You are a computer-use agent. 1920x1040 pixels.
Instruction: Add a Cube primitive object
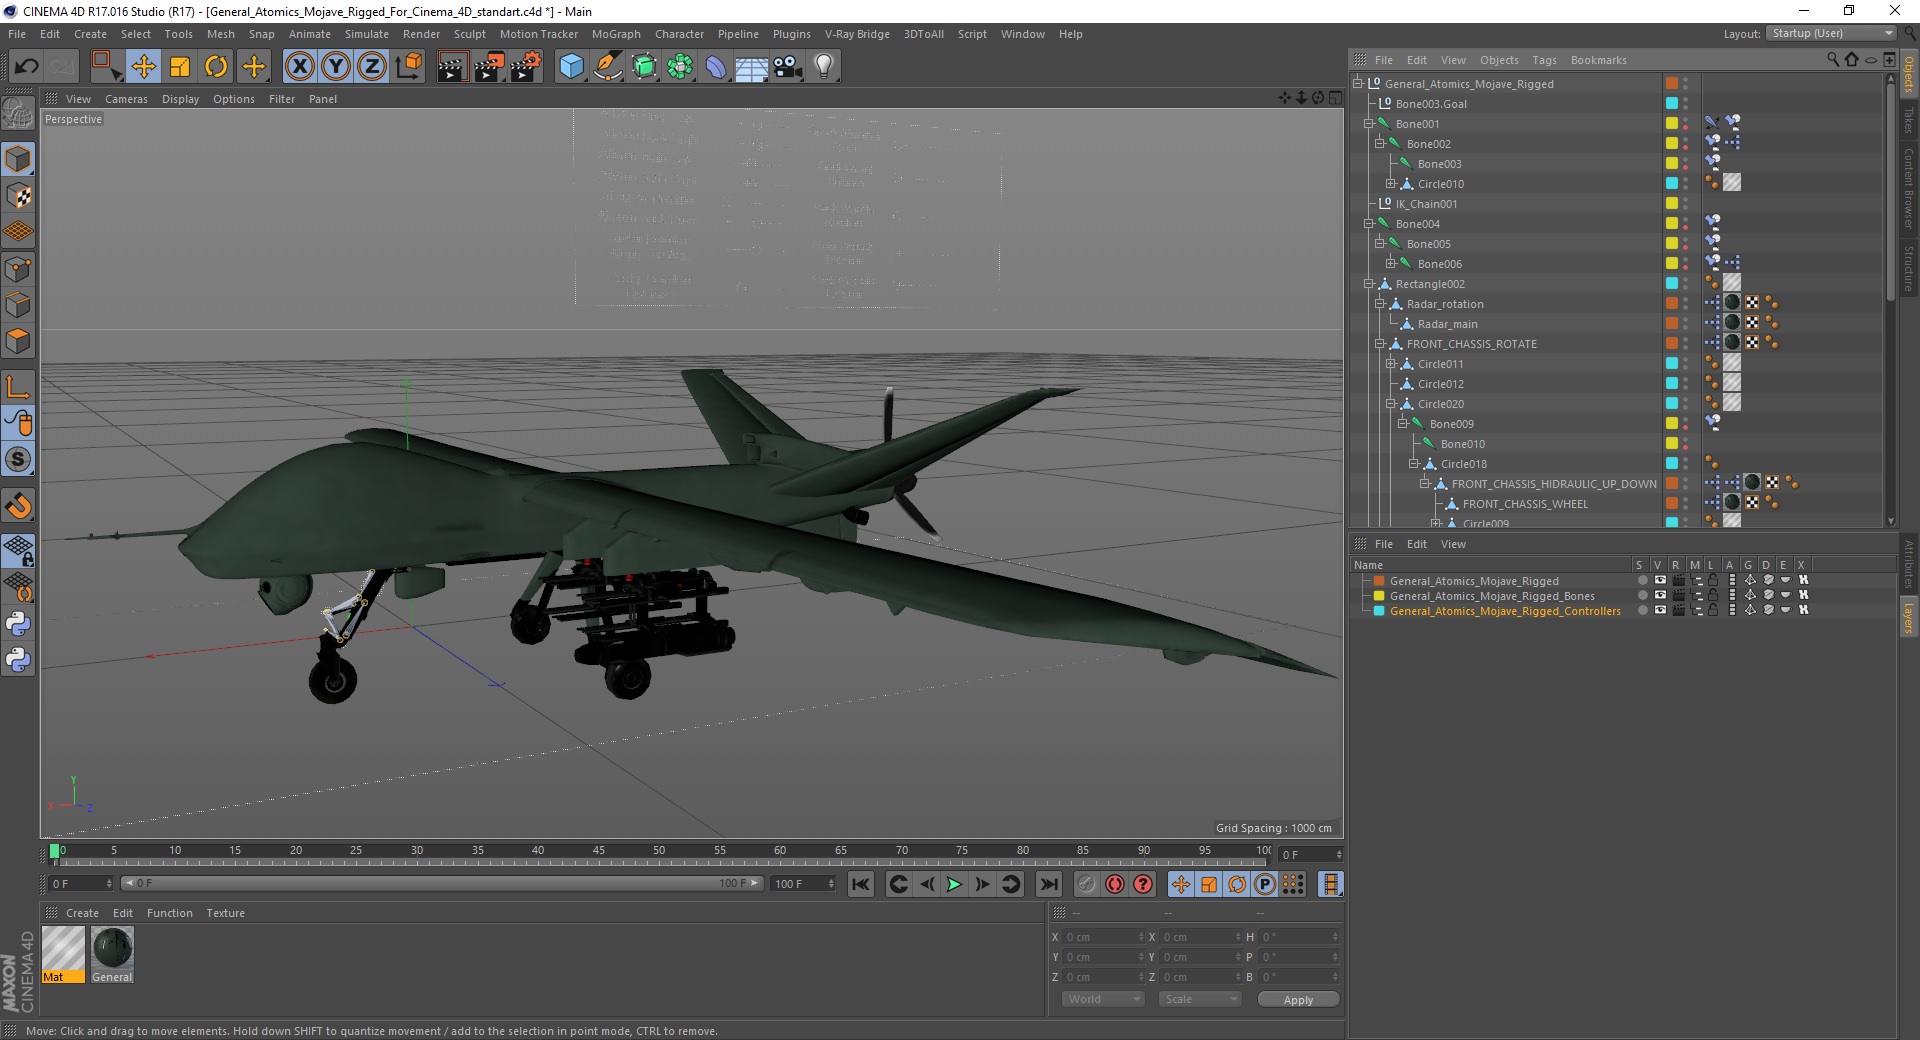[x=571, y=67]
